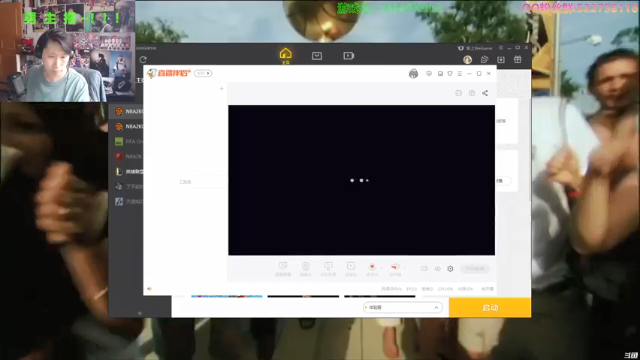Add a video playback source
Image resolution: width=640 pixels, height=360 pixels.
[351, 269]
